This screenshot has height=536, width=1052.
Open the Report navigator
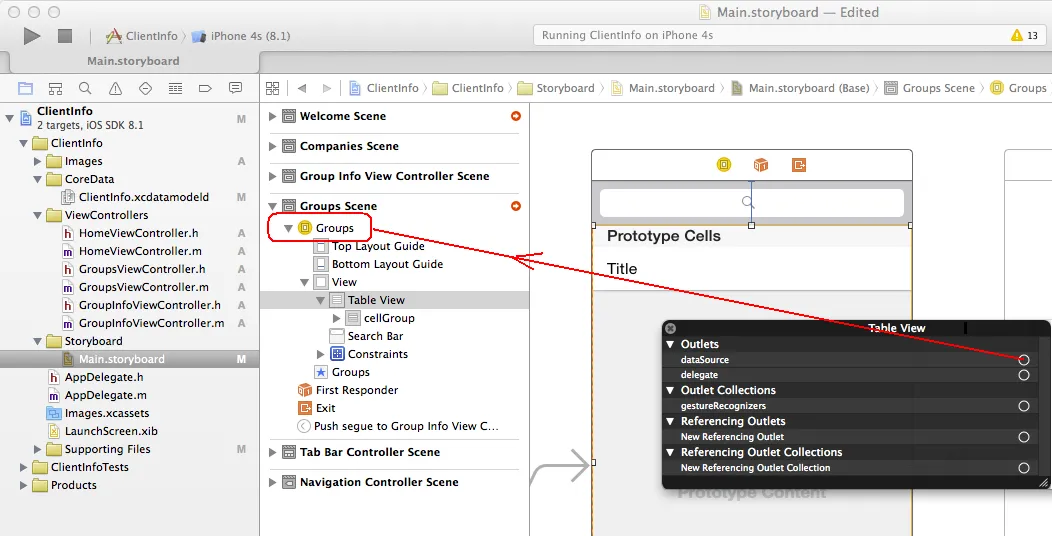235,88
